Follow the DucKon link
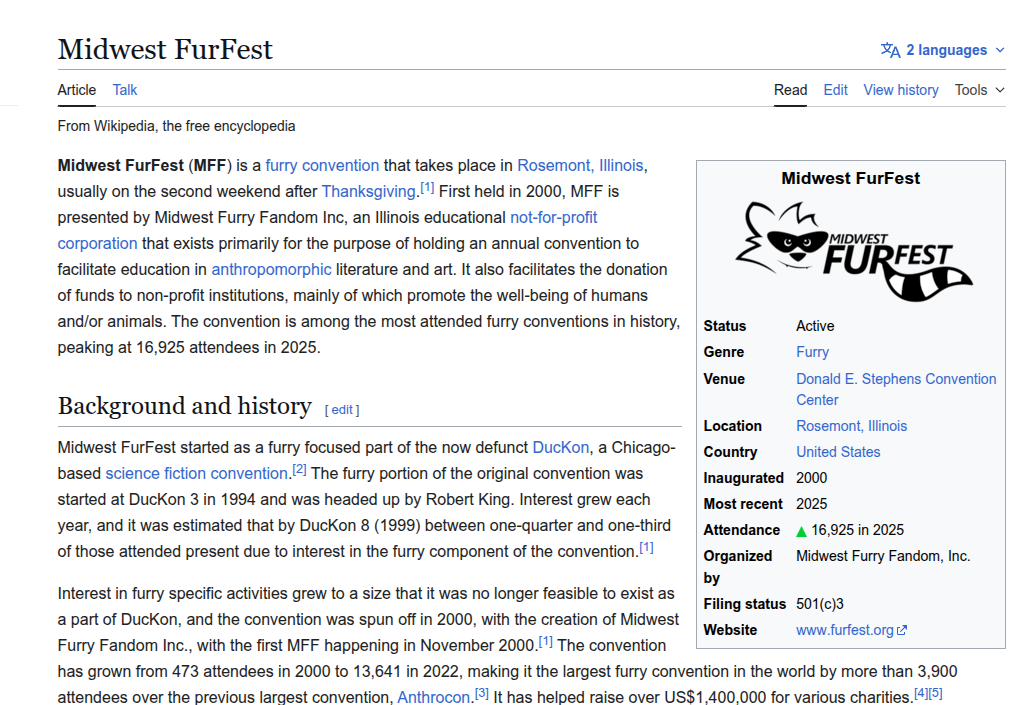This screenshot has height=705, width=1017. click(560, 447)
